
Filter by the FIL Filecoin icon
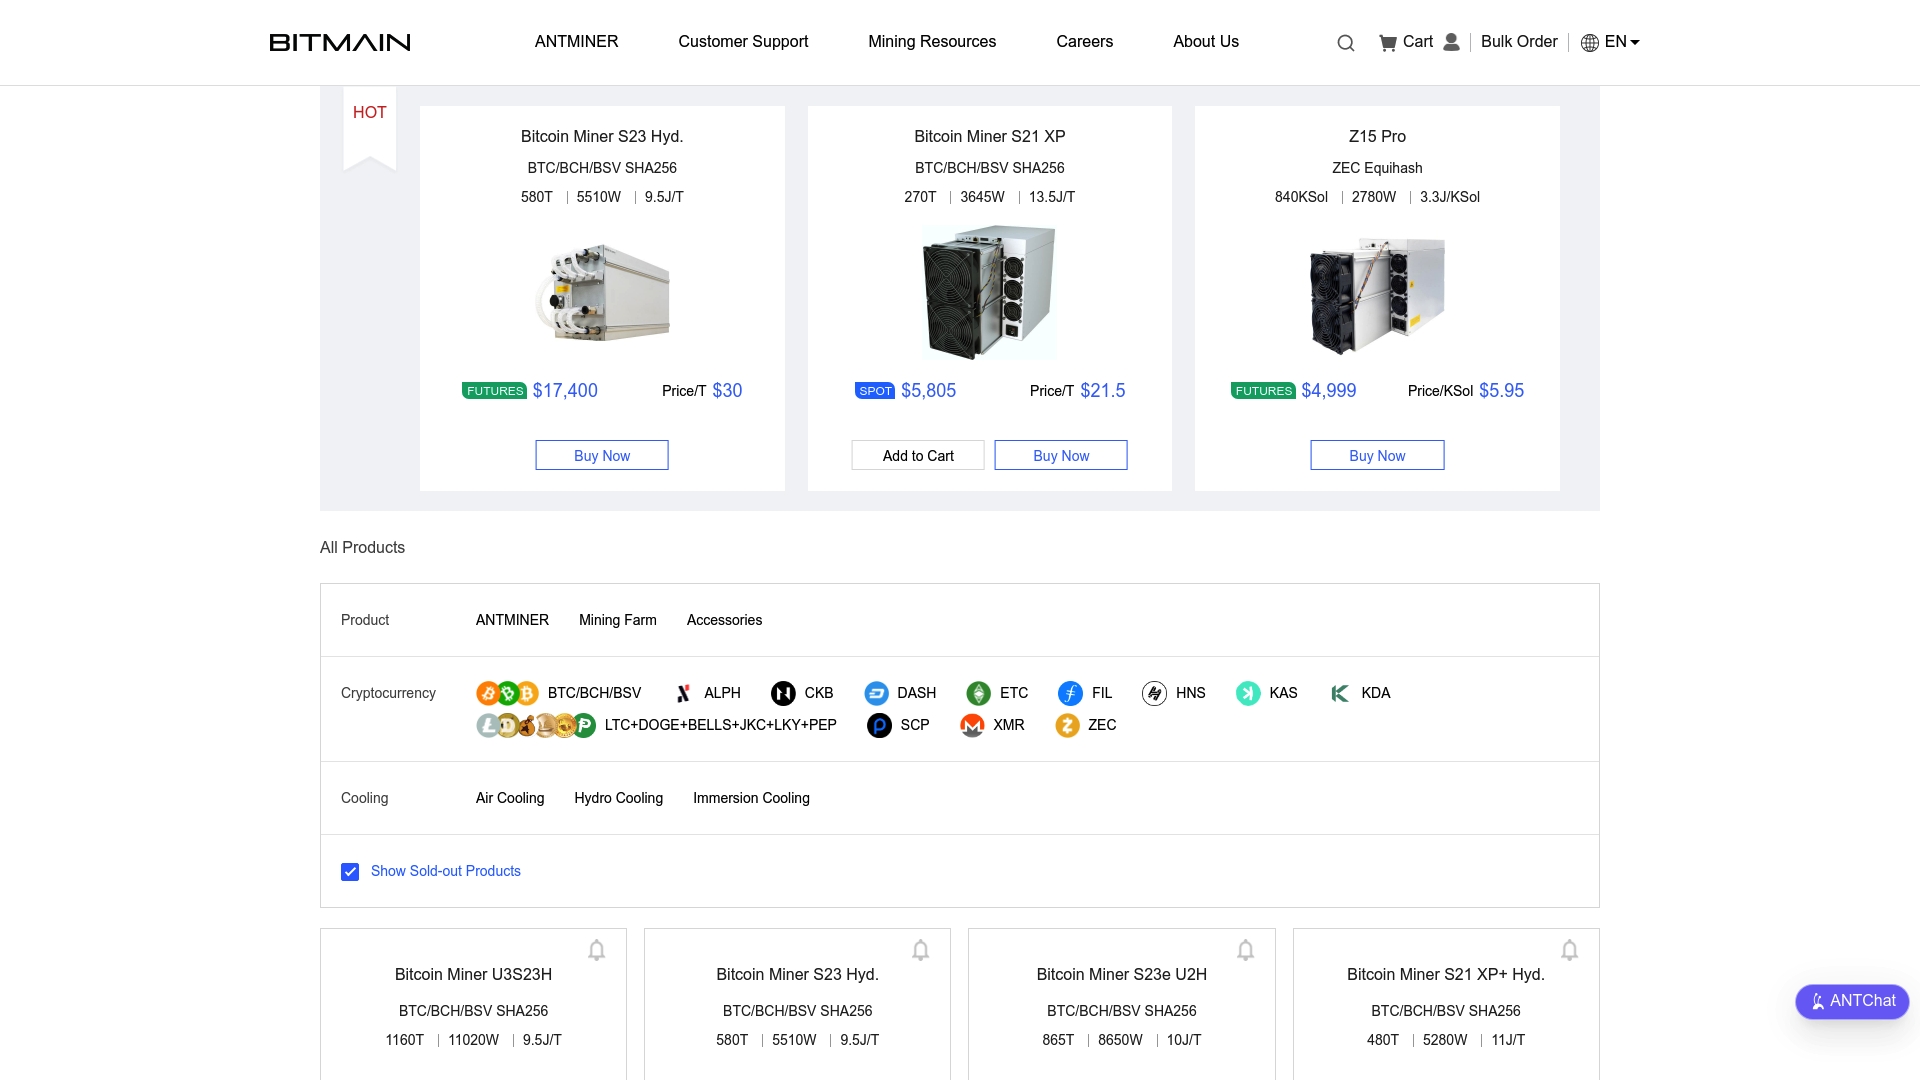(1070, 693)
